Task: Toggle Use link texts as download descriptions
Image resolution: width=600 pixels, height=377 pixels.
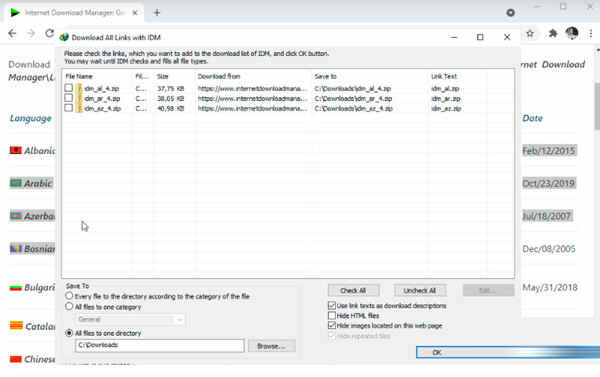Action: [332, 305]
